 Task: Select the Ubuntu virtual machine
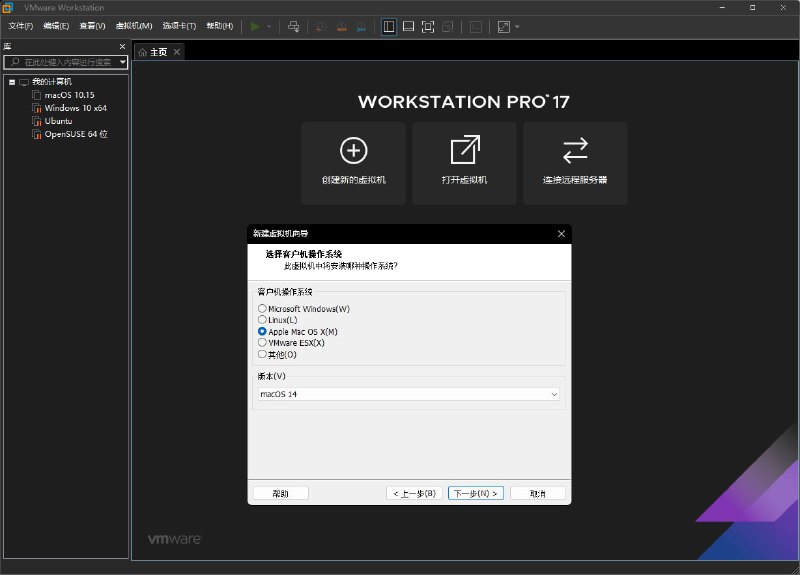[58, 121]
